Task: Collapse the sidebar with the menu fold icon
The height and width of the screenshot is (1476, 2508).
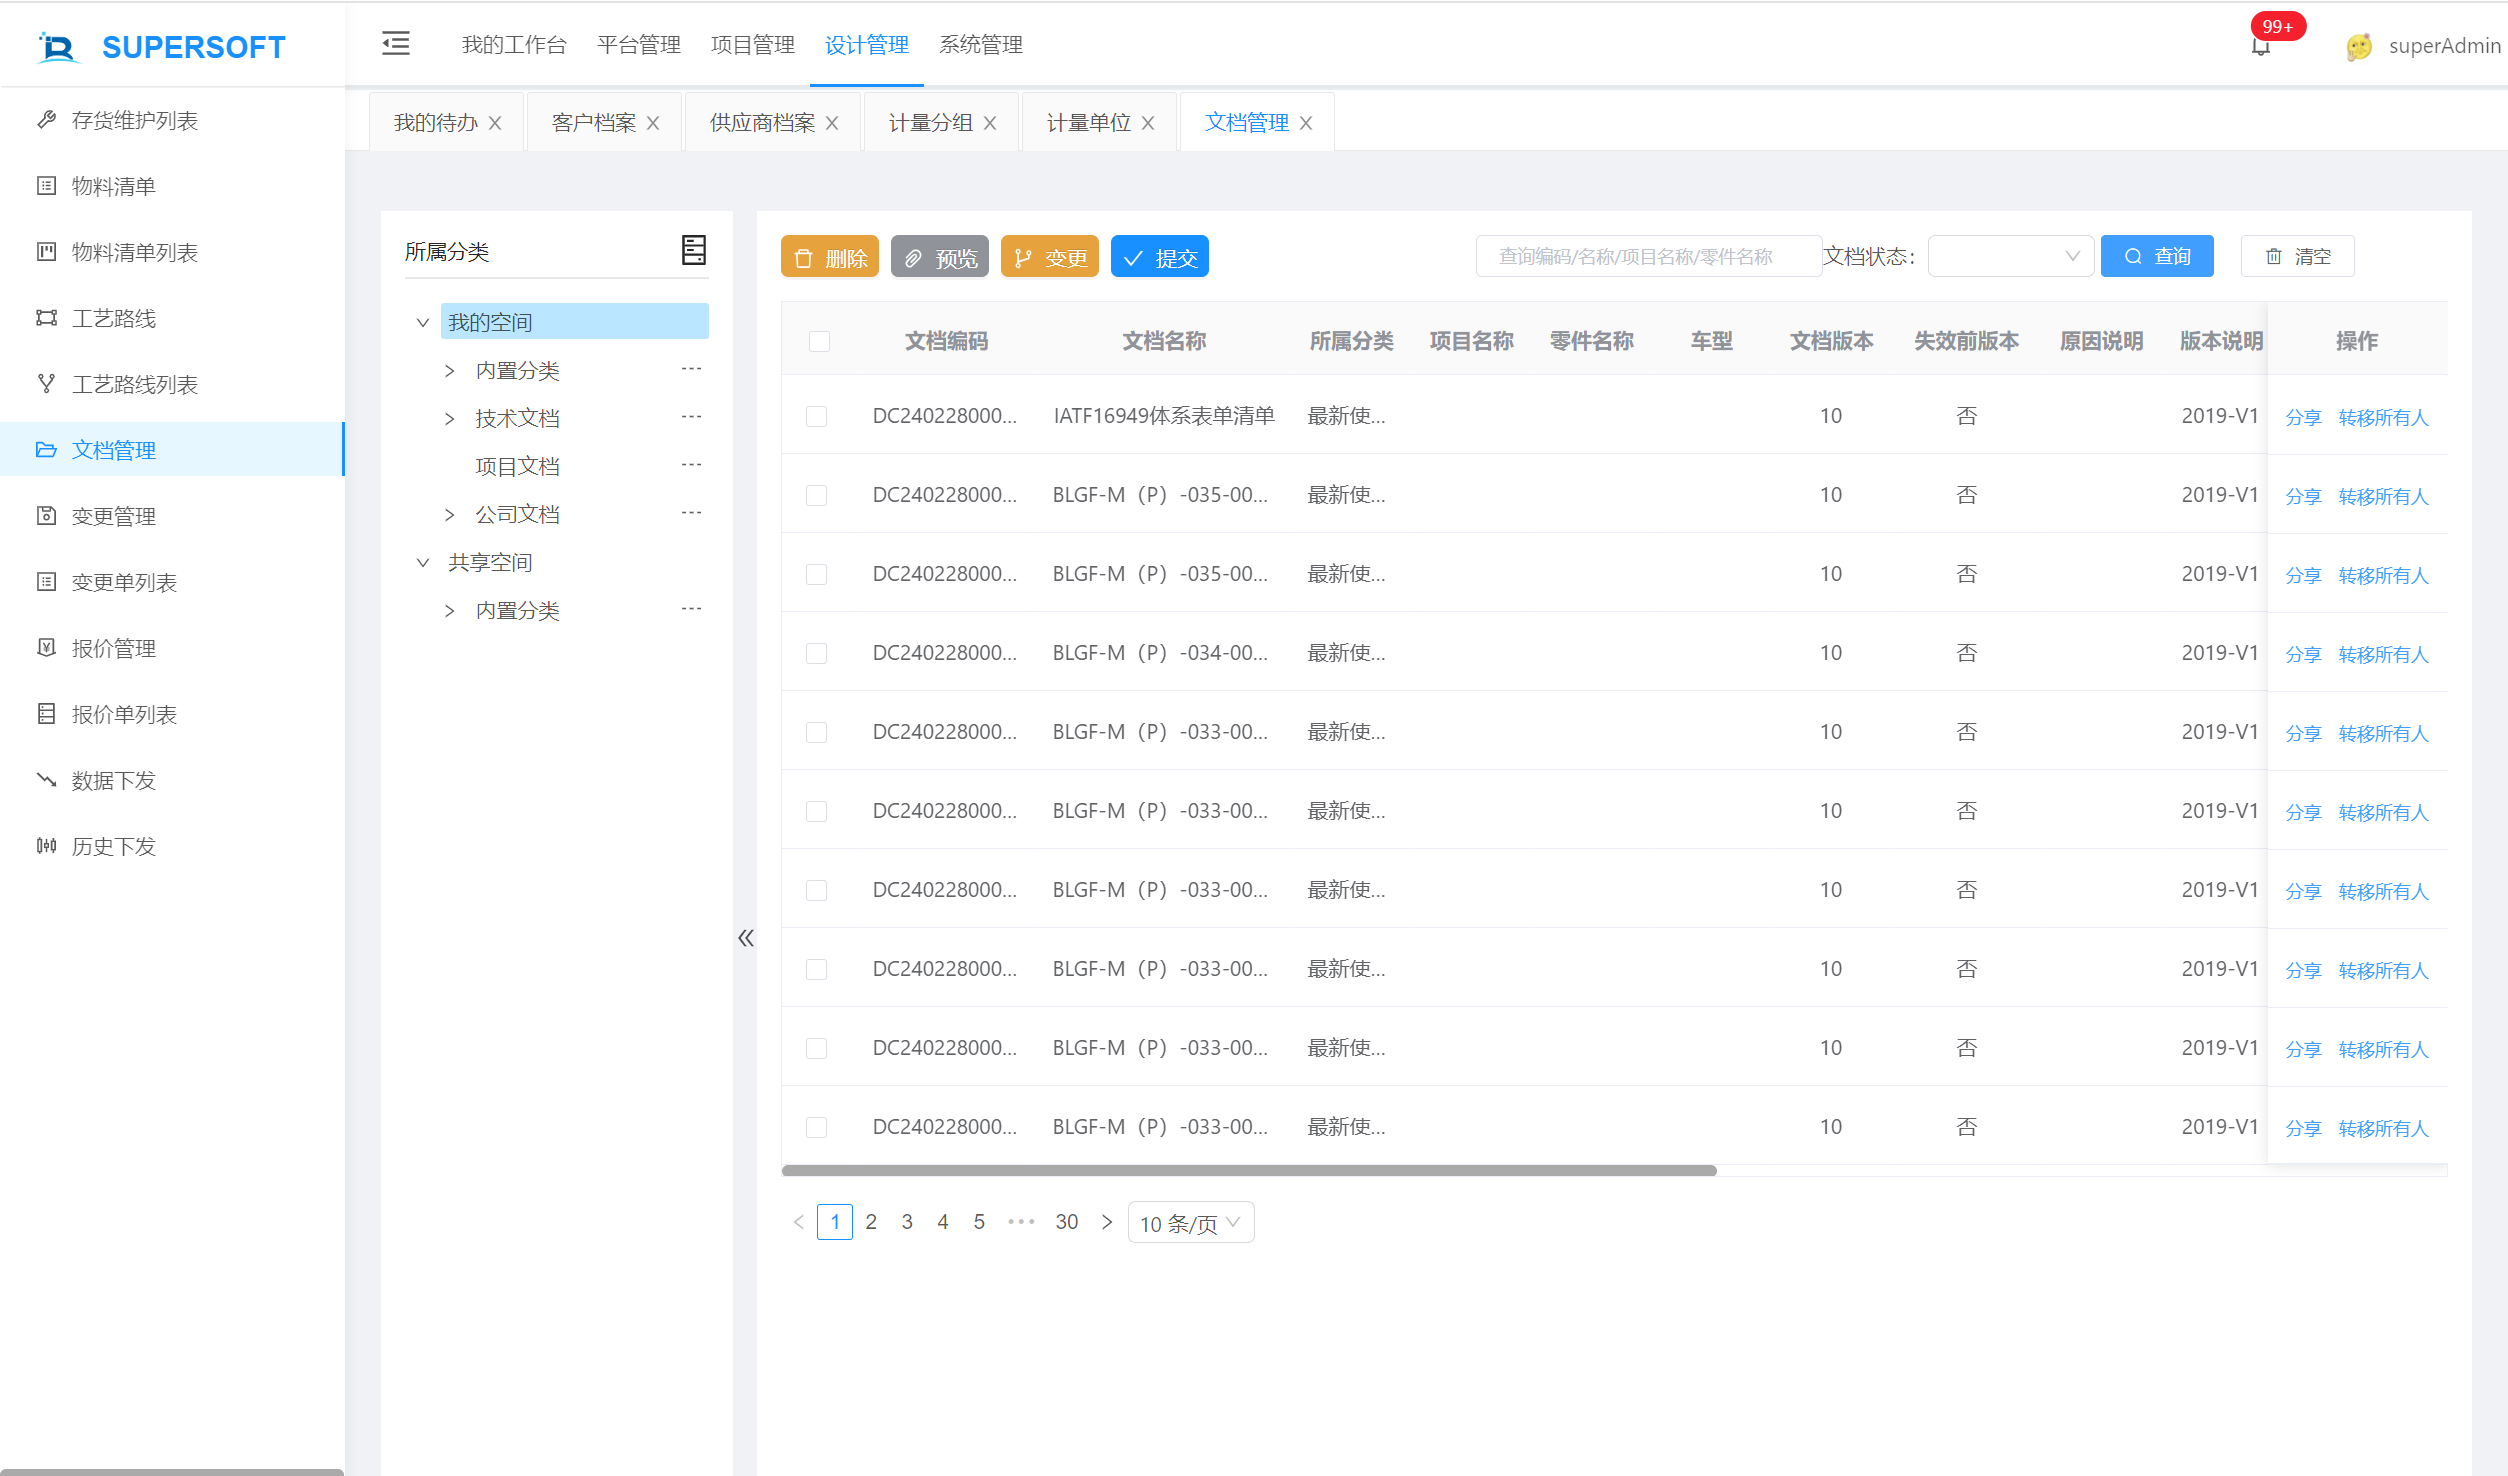Action: point(396,44)
